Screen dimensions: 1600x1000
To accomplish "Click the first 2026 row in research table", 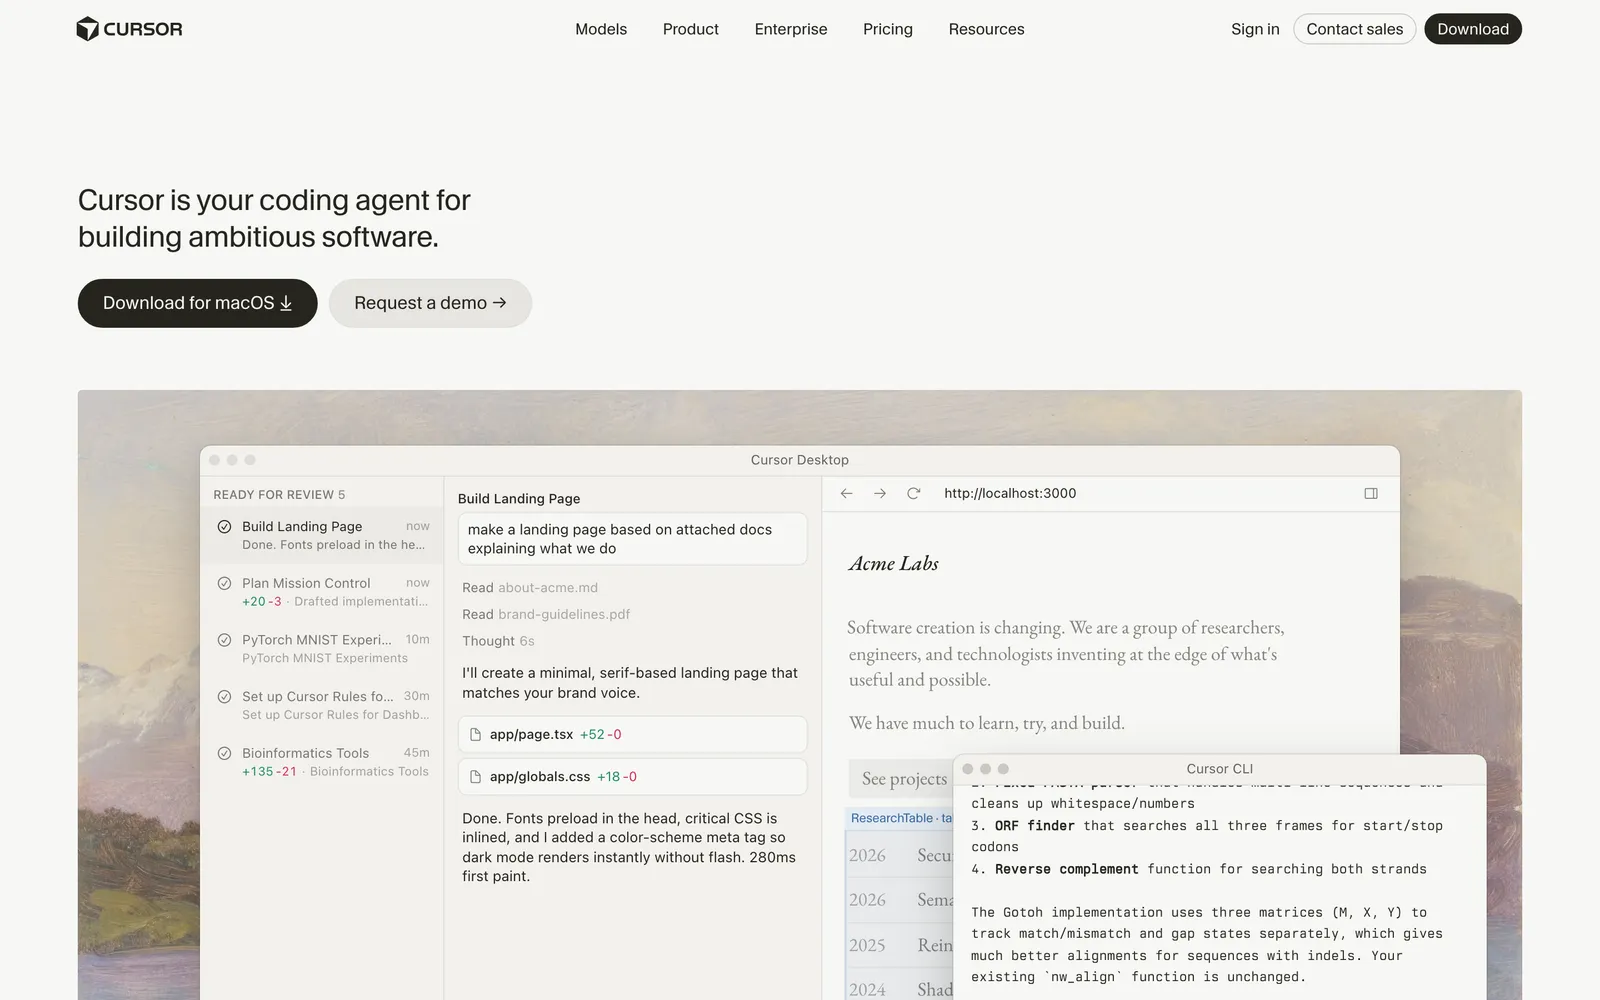I will click(899, 855).
